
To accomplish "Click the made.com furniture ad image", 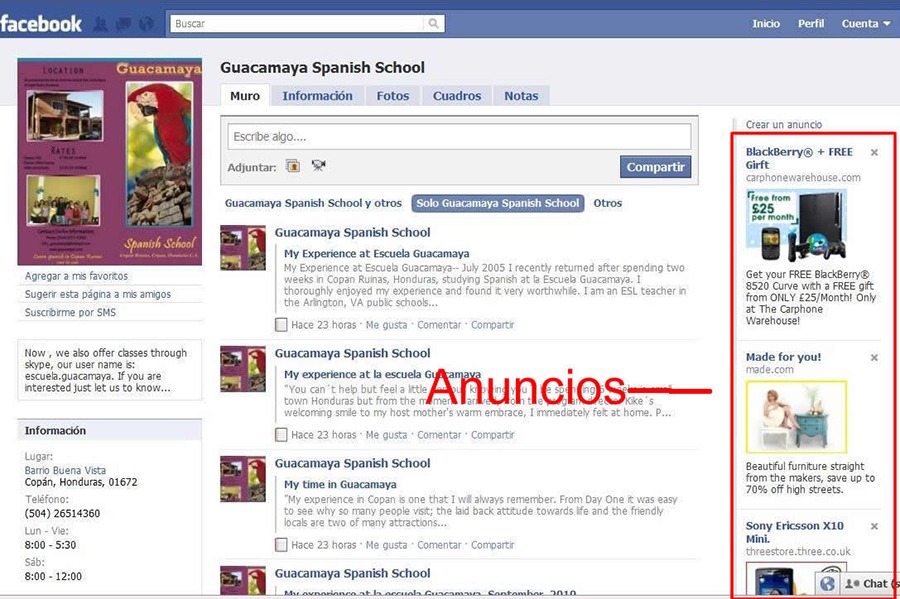I will click(x=796, y=417).
